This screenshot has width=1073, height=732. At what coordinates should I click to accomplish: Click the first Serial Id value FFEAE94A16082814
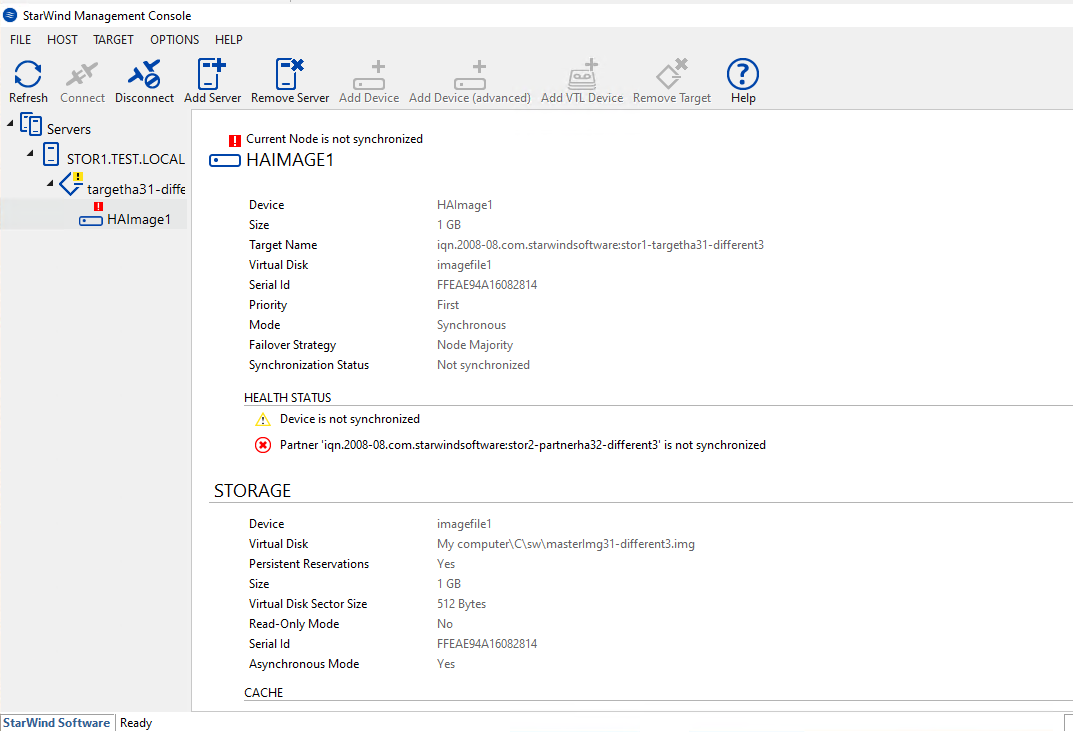point(487,285)
